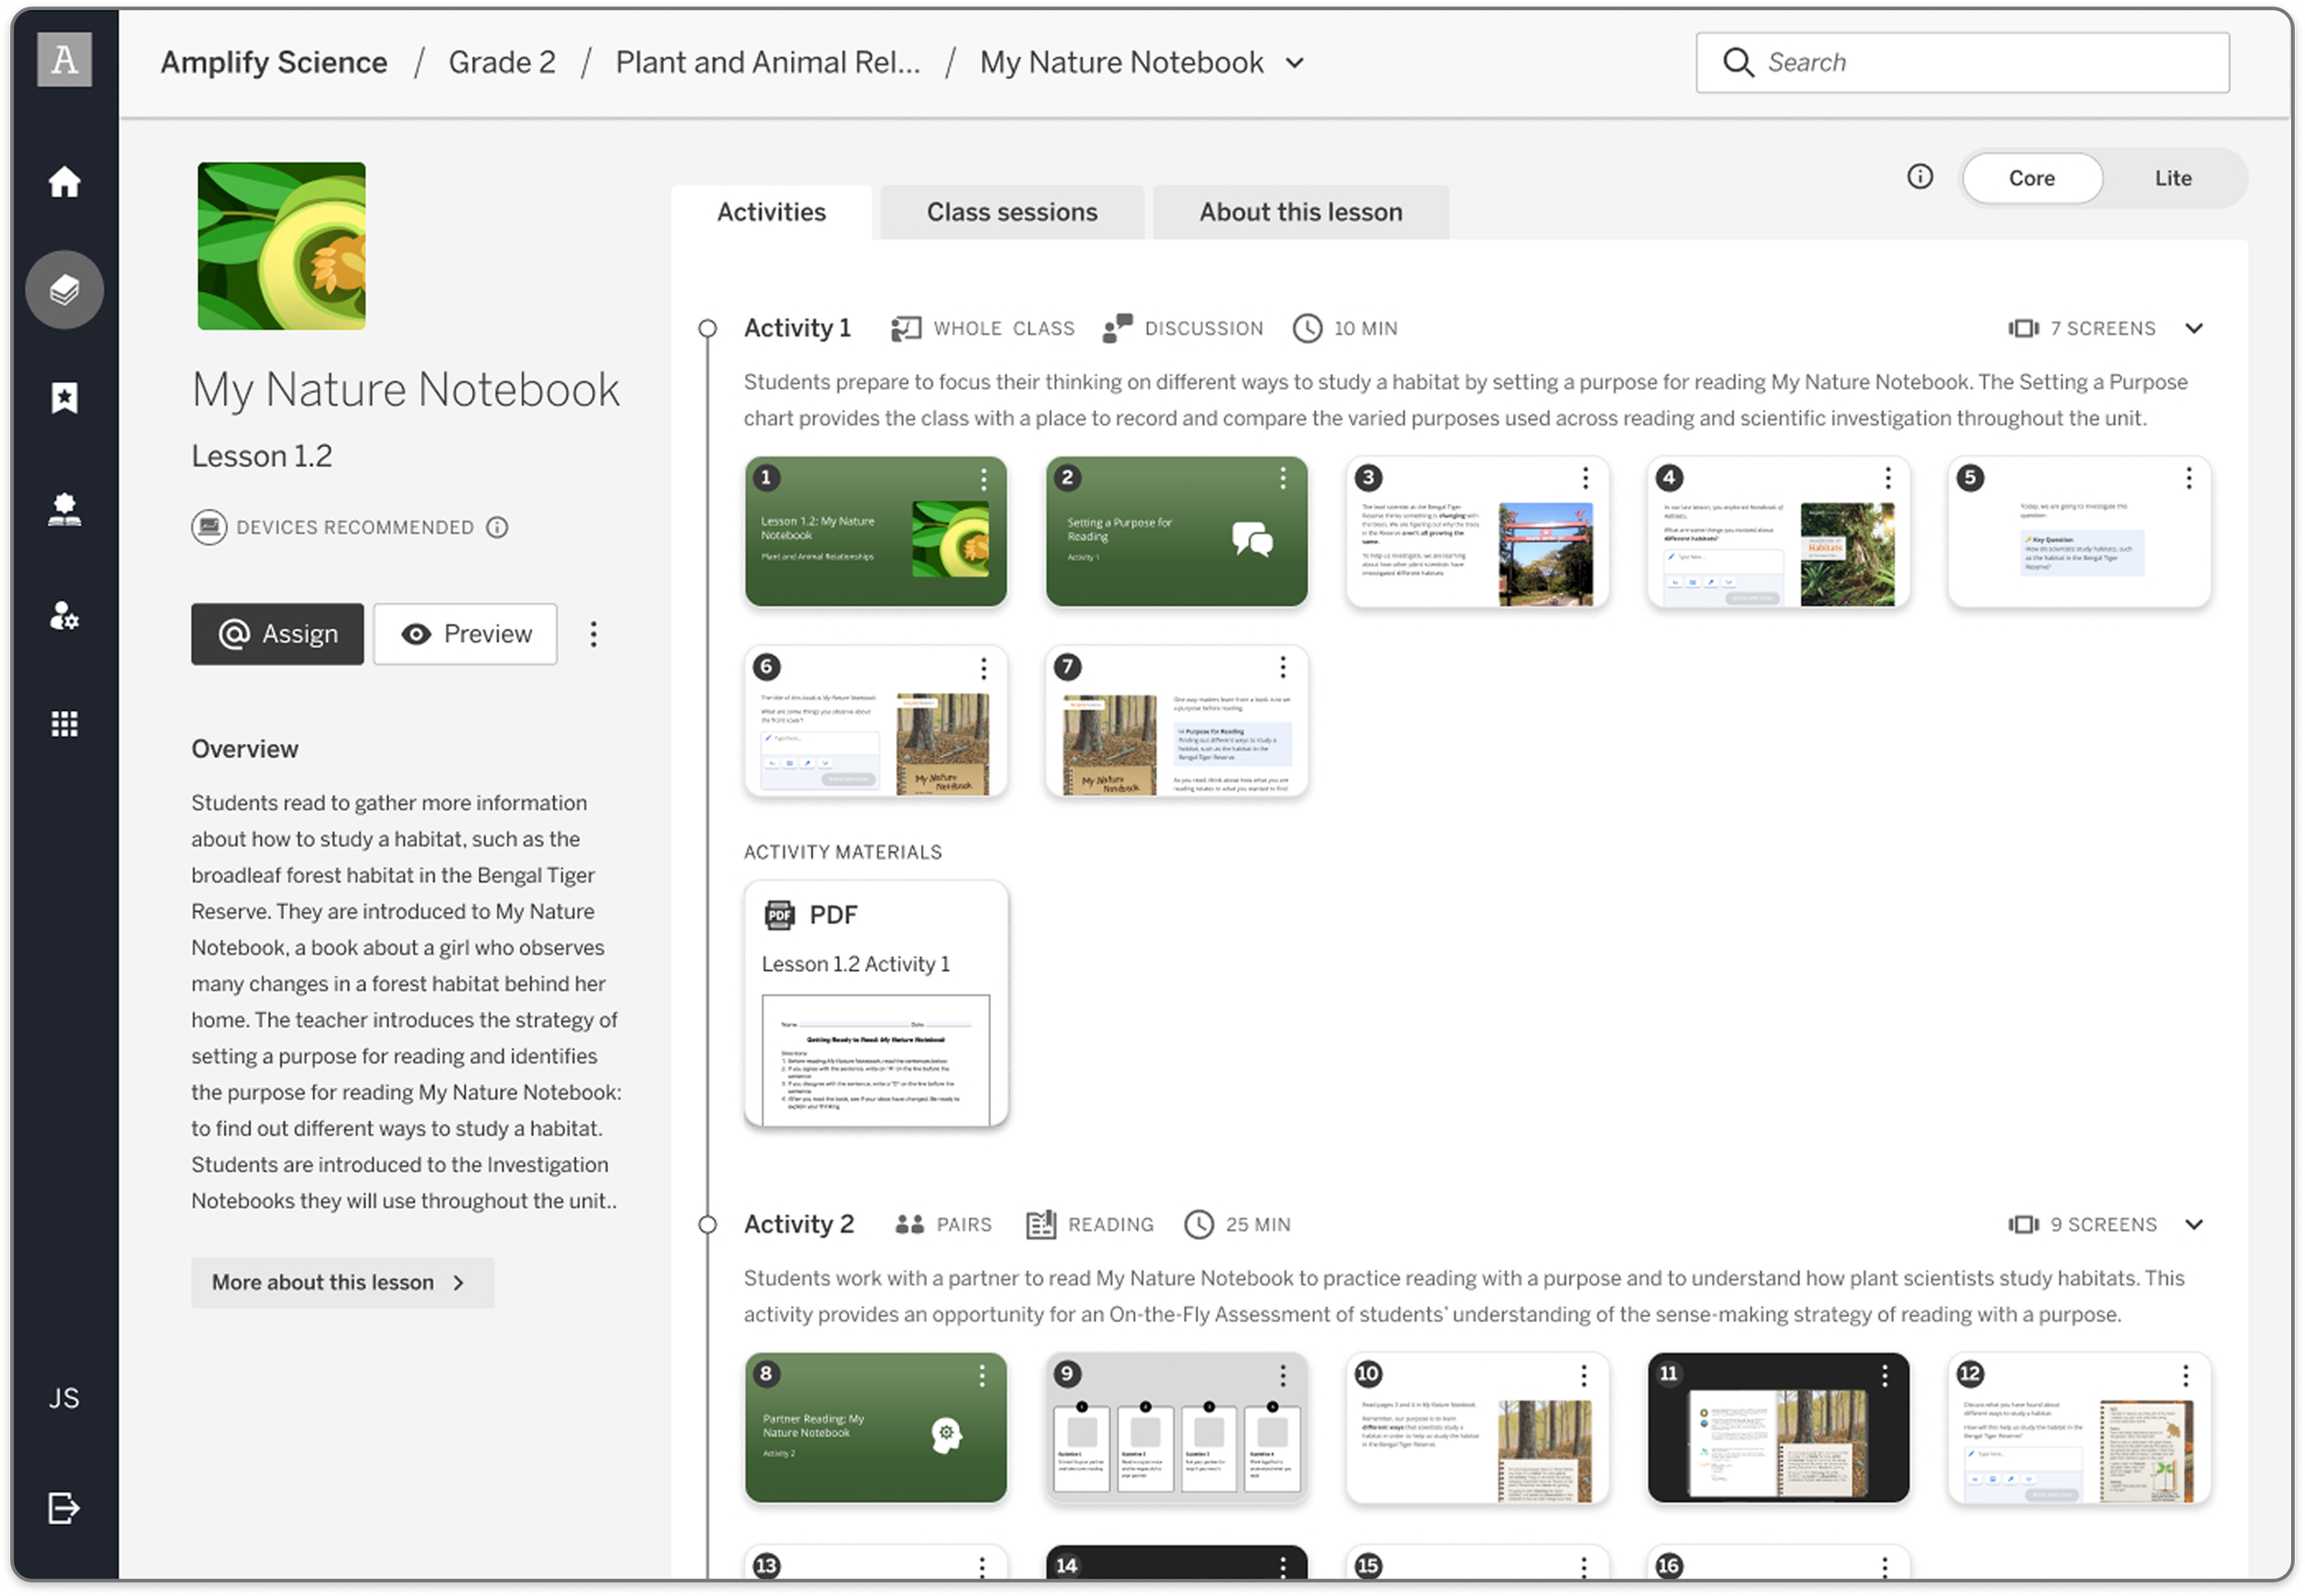Go to Plant and Animal Rel... breadcrumb
The height and width of the screenshot is (1596, 2305).
pos(768,62)
